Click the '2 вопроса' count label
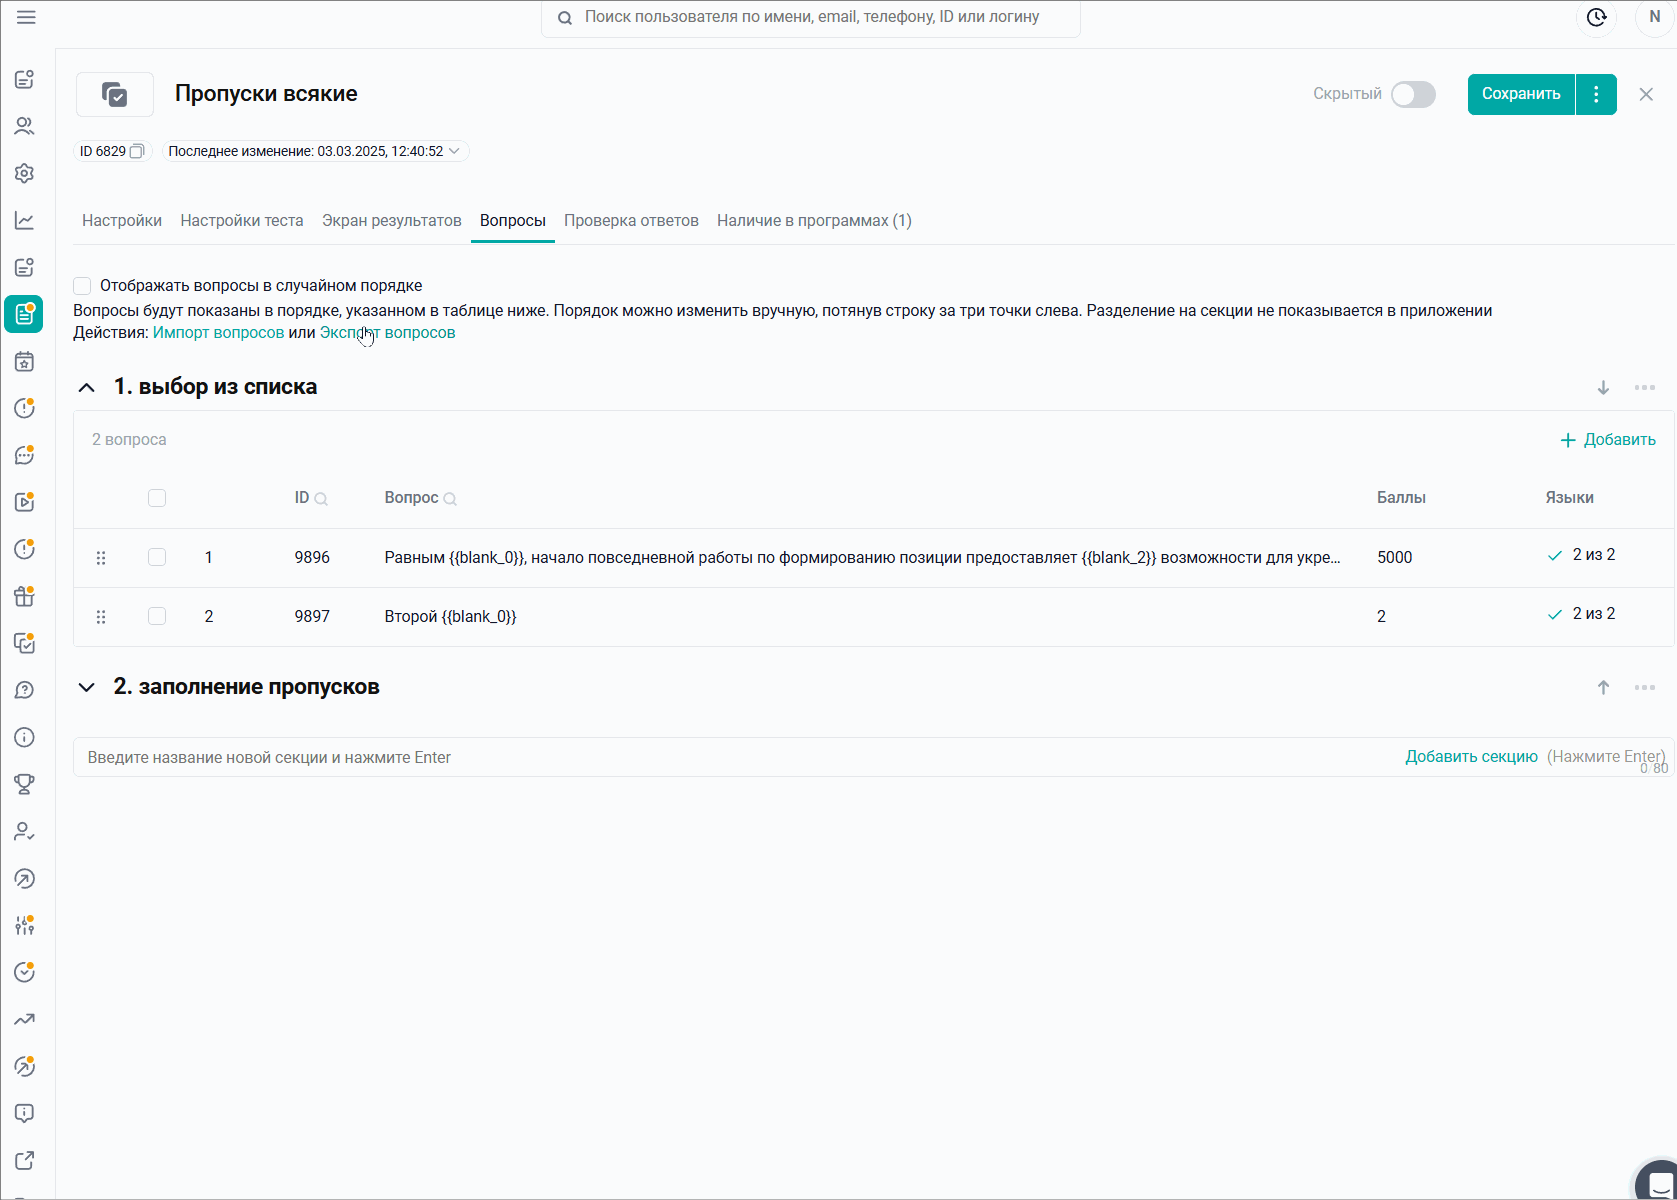1677x1200 pixels. (x=129, y=440)
